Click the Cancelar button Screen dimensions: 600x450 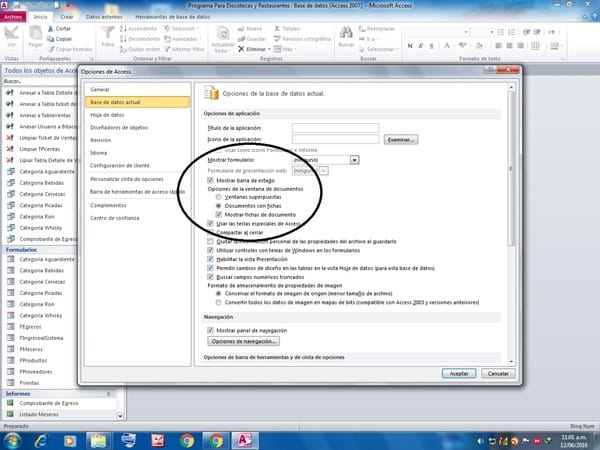point(498,373)
